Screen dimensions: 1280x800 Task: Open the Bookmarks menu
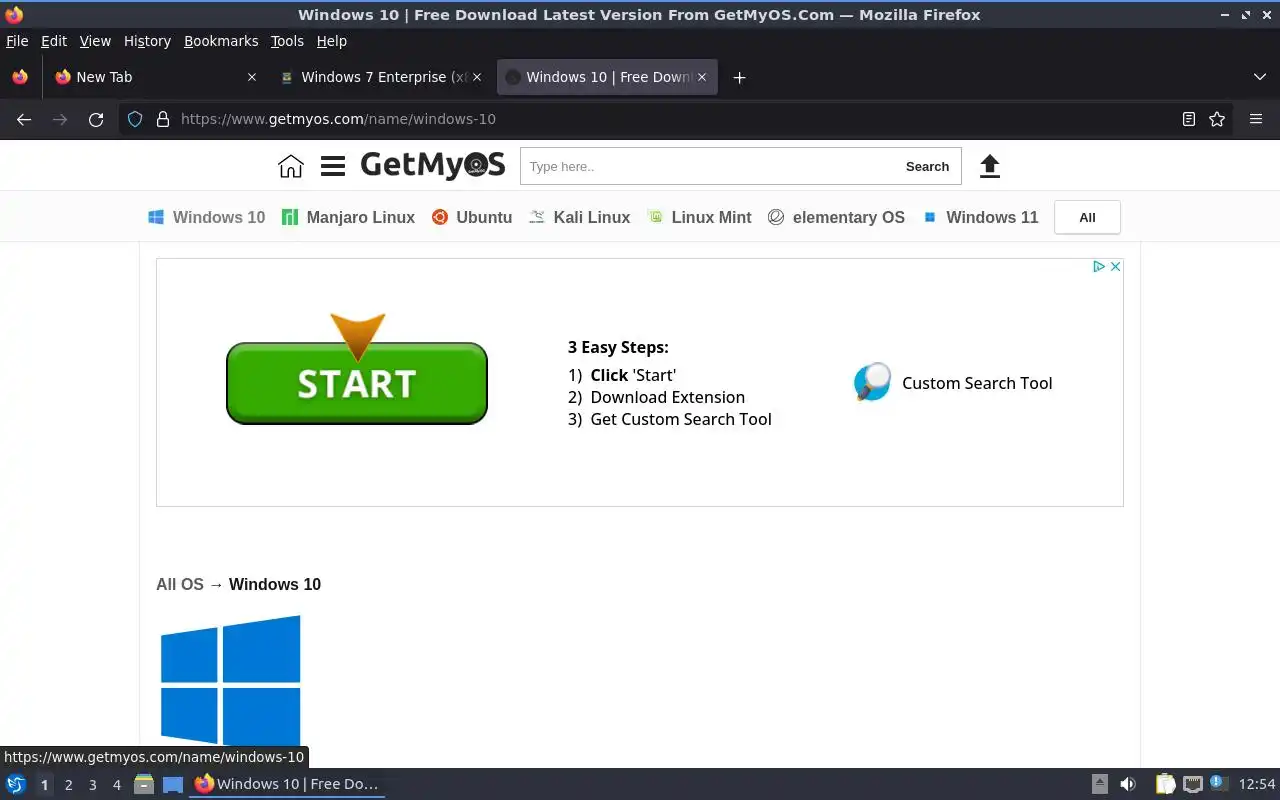coord(221,41)
